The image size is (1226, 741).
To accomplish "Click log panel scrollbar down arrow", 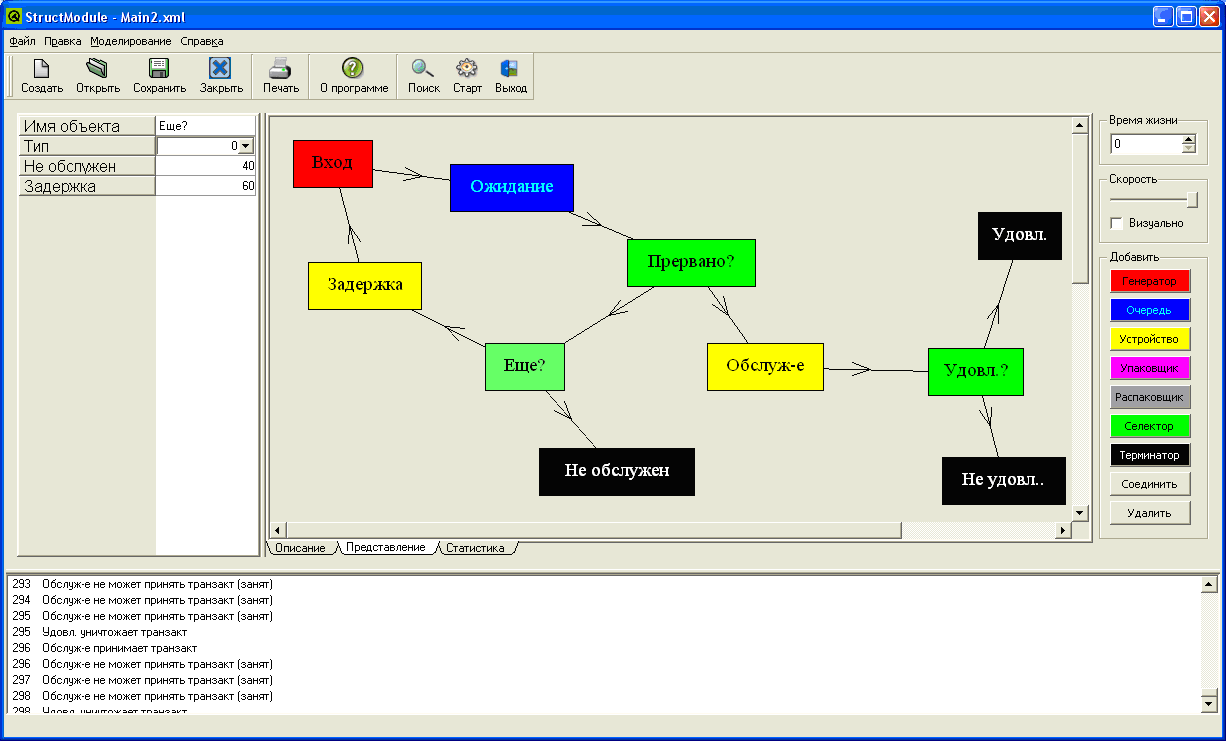I will pos(1209,705).
